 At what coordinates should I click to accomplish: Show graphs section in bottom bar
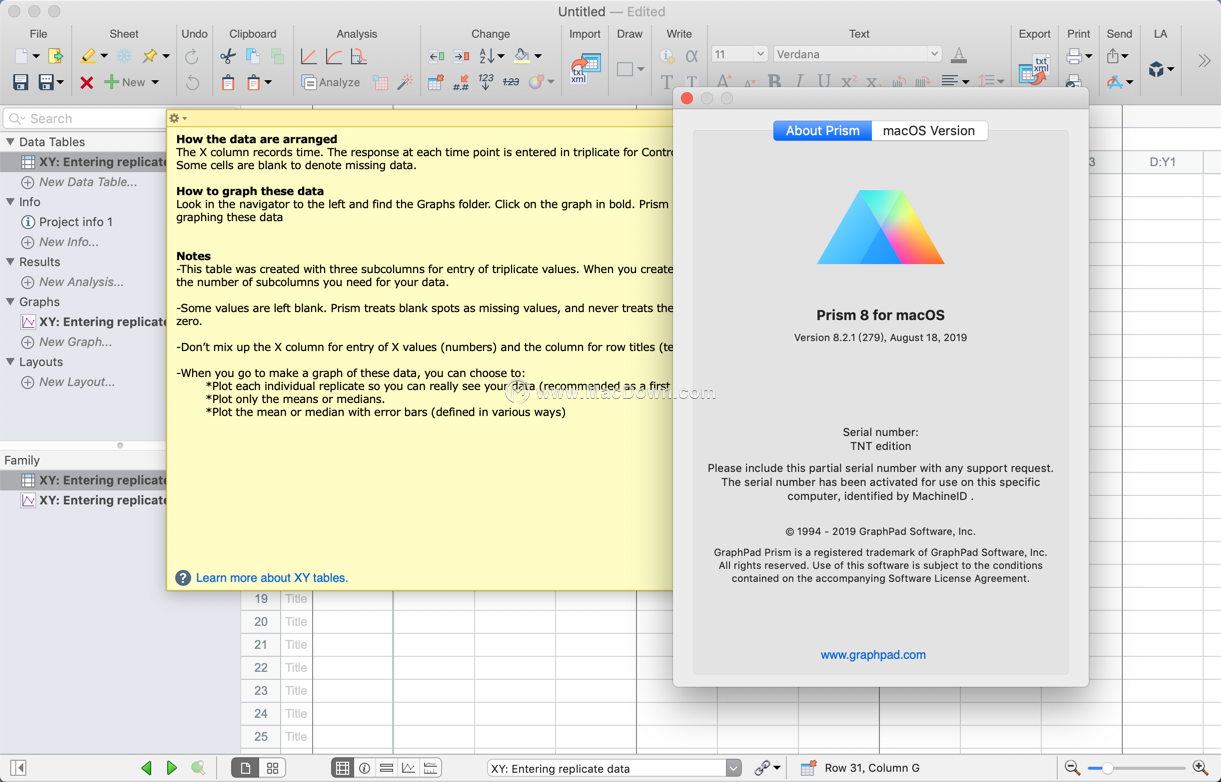pos(409,768)
